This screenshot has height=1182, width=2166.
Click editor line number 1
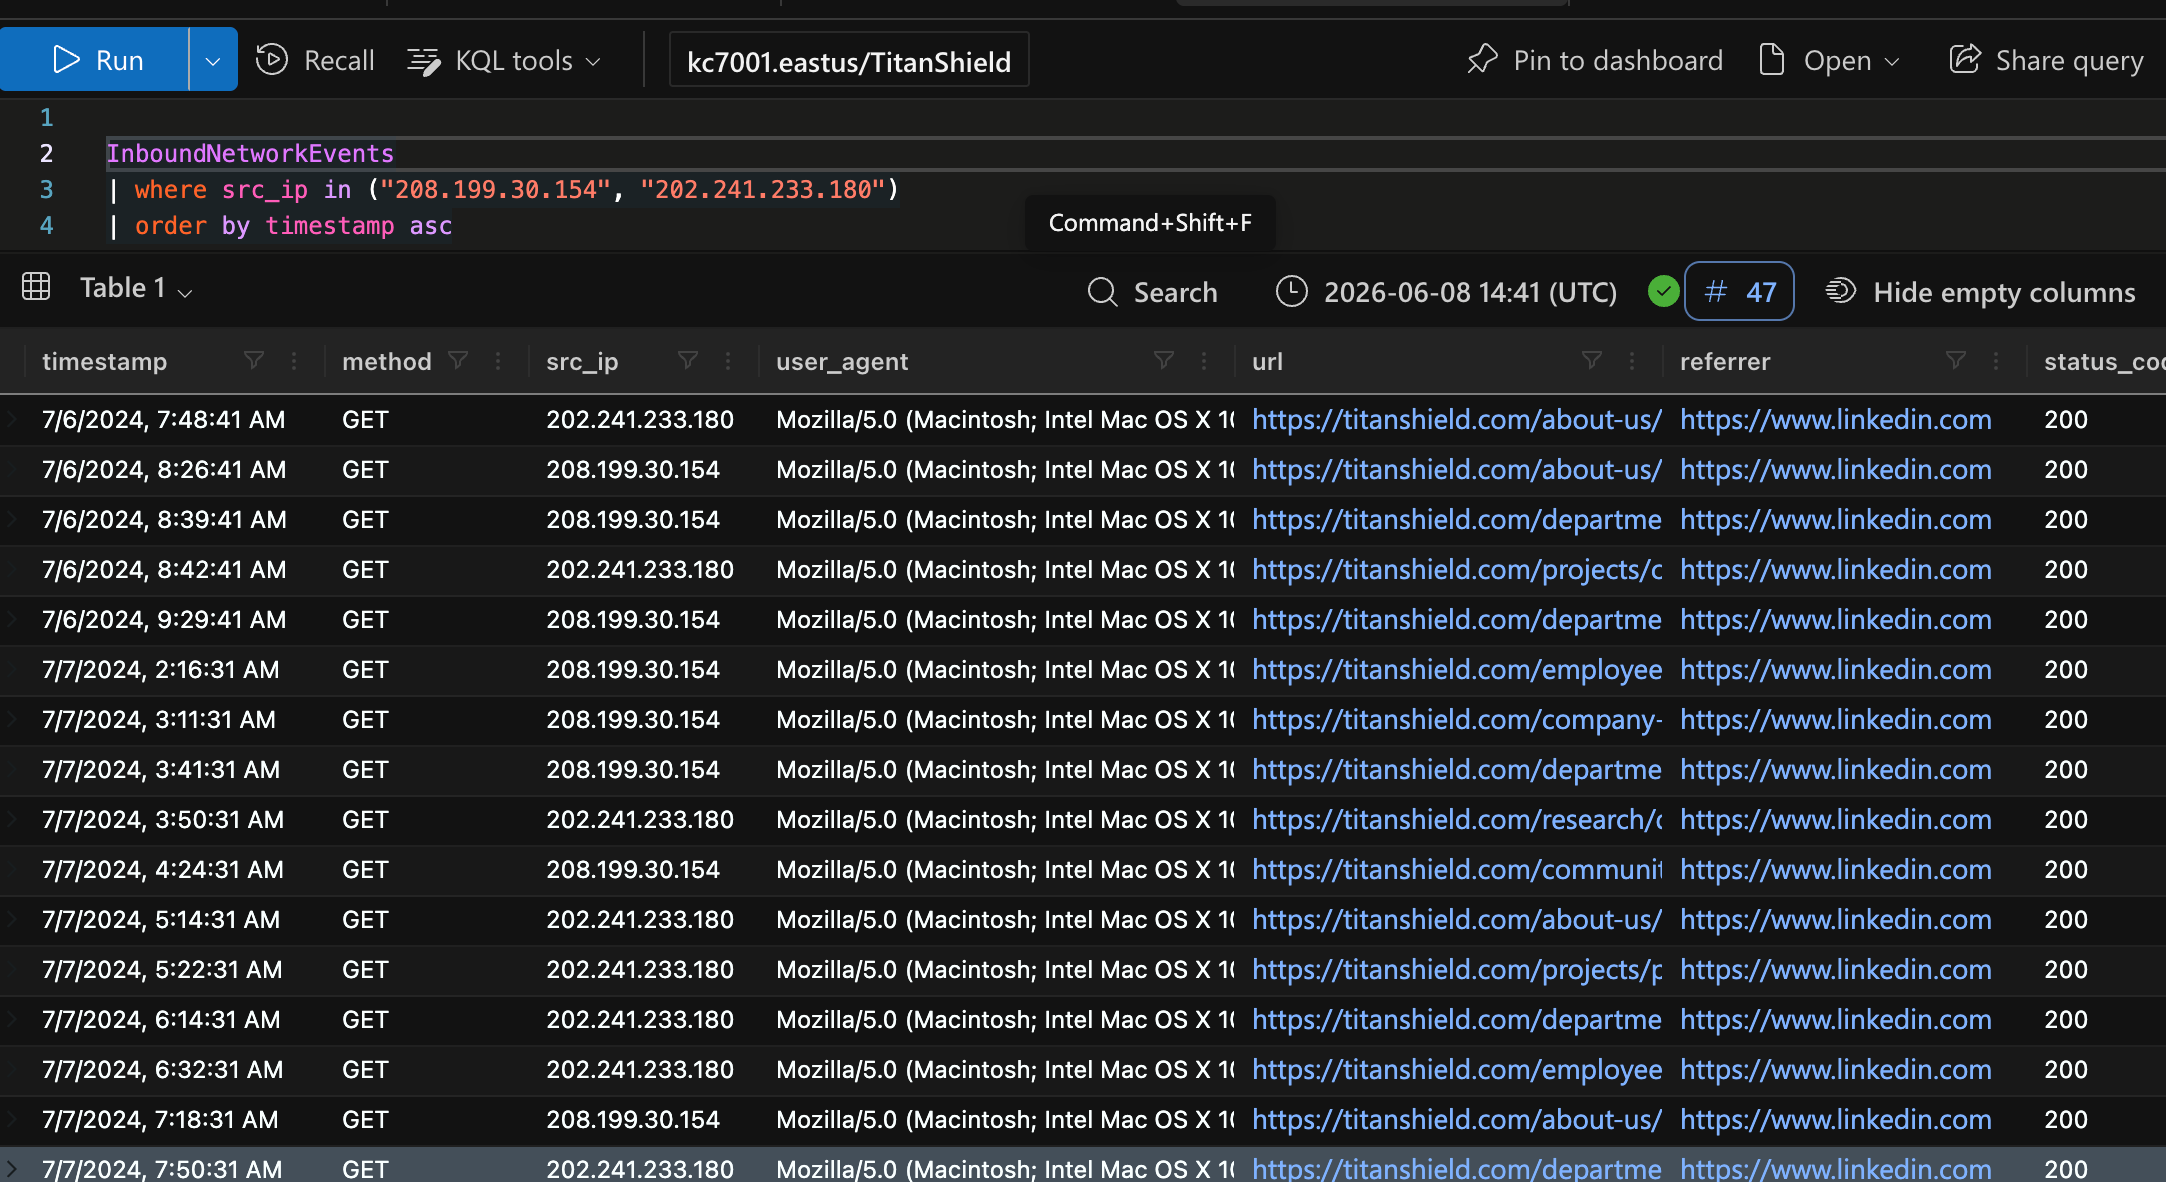(x=46, y=117)
